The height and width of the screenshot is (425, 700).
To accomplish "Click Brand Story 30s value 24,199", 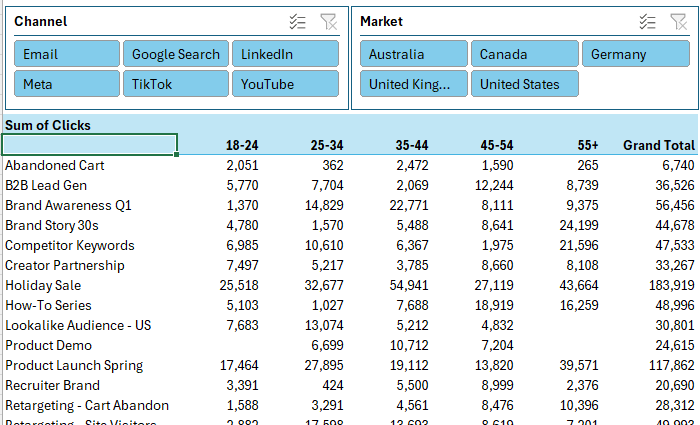I will (x=579, y=225).
